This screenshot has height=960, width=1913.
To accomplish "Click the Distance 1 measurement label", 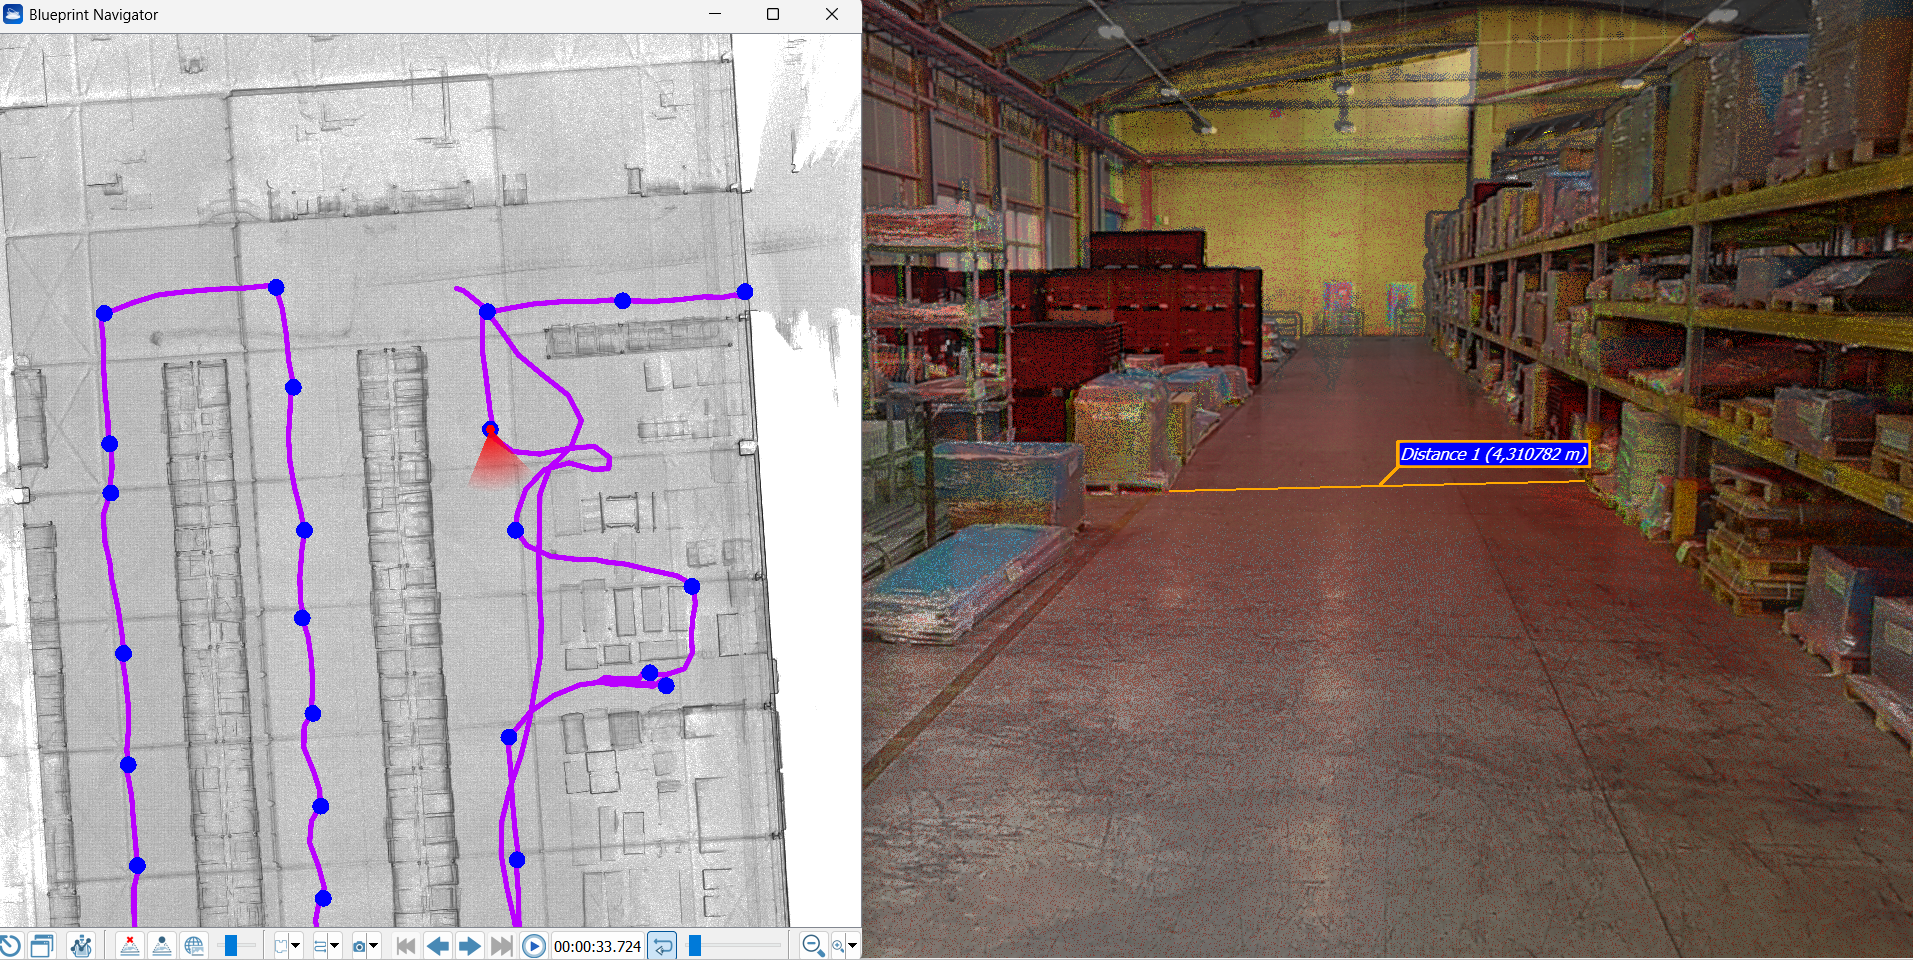I will coord(1492,454).
